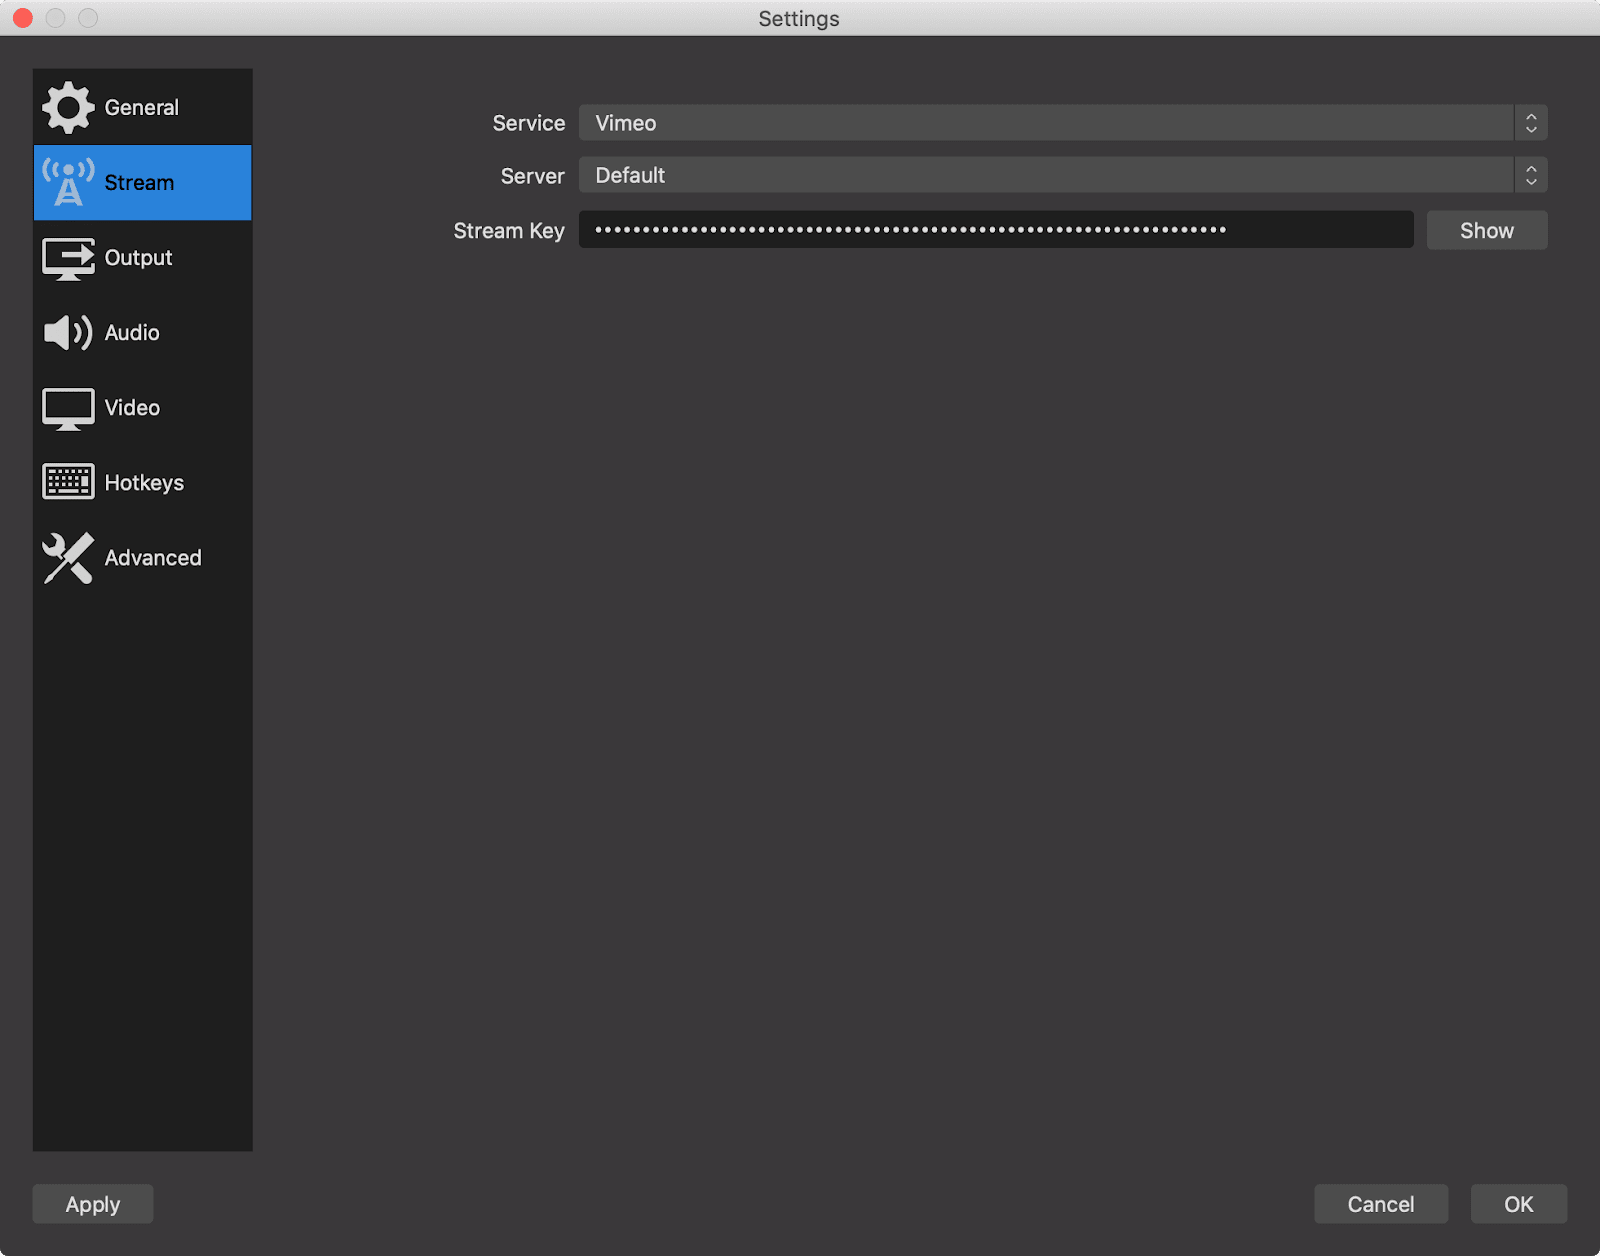Click the Output monitor arrow icon
Screen dimensions: 1600x1256
point(68,258)
